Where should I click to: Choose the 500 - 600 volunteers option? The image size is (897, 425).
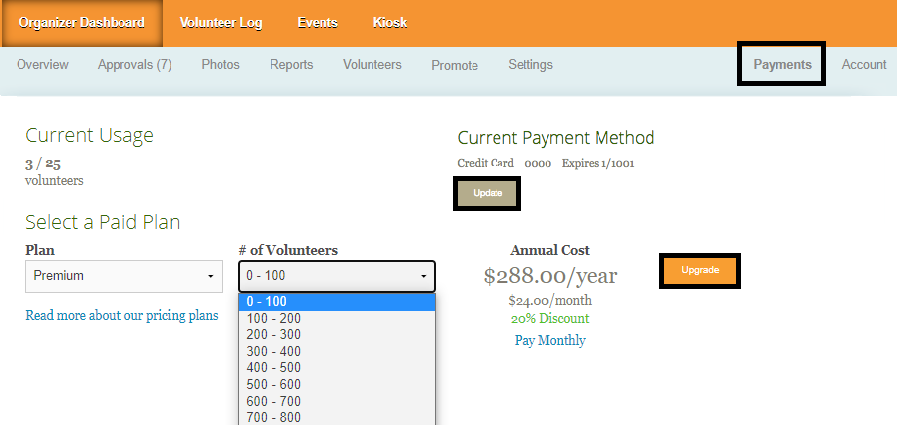pos(337,384)
